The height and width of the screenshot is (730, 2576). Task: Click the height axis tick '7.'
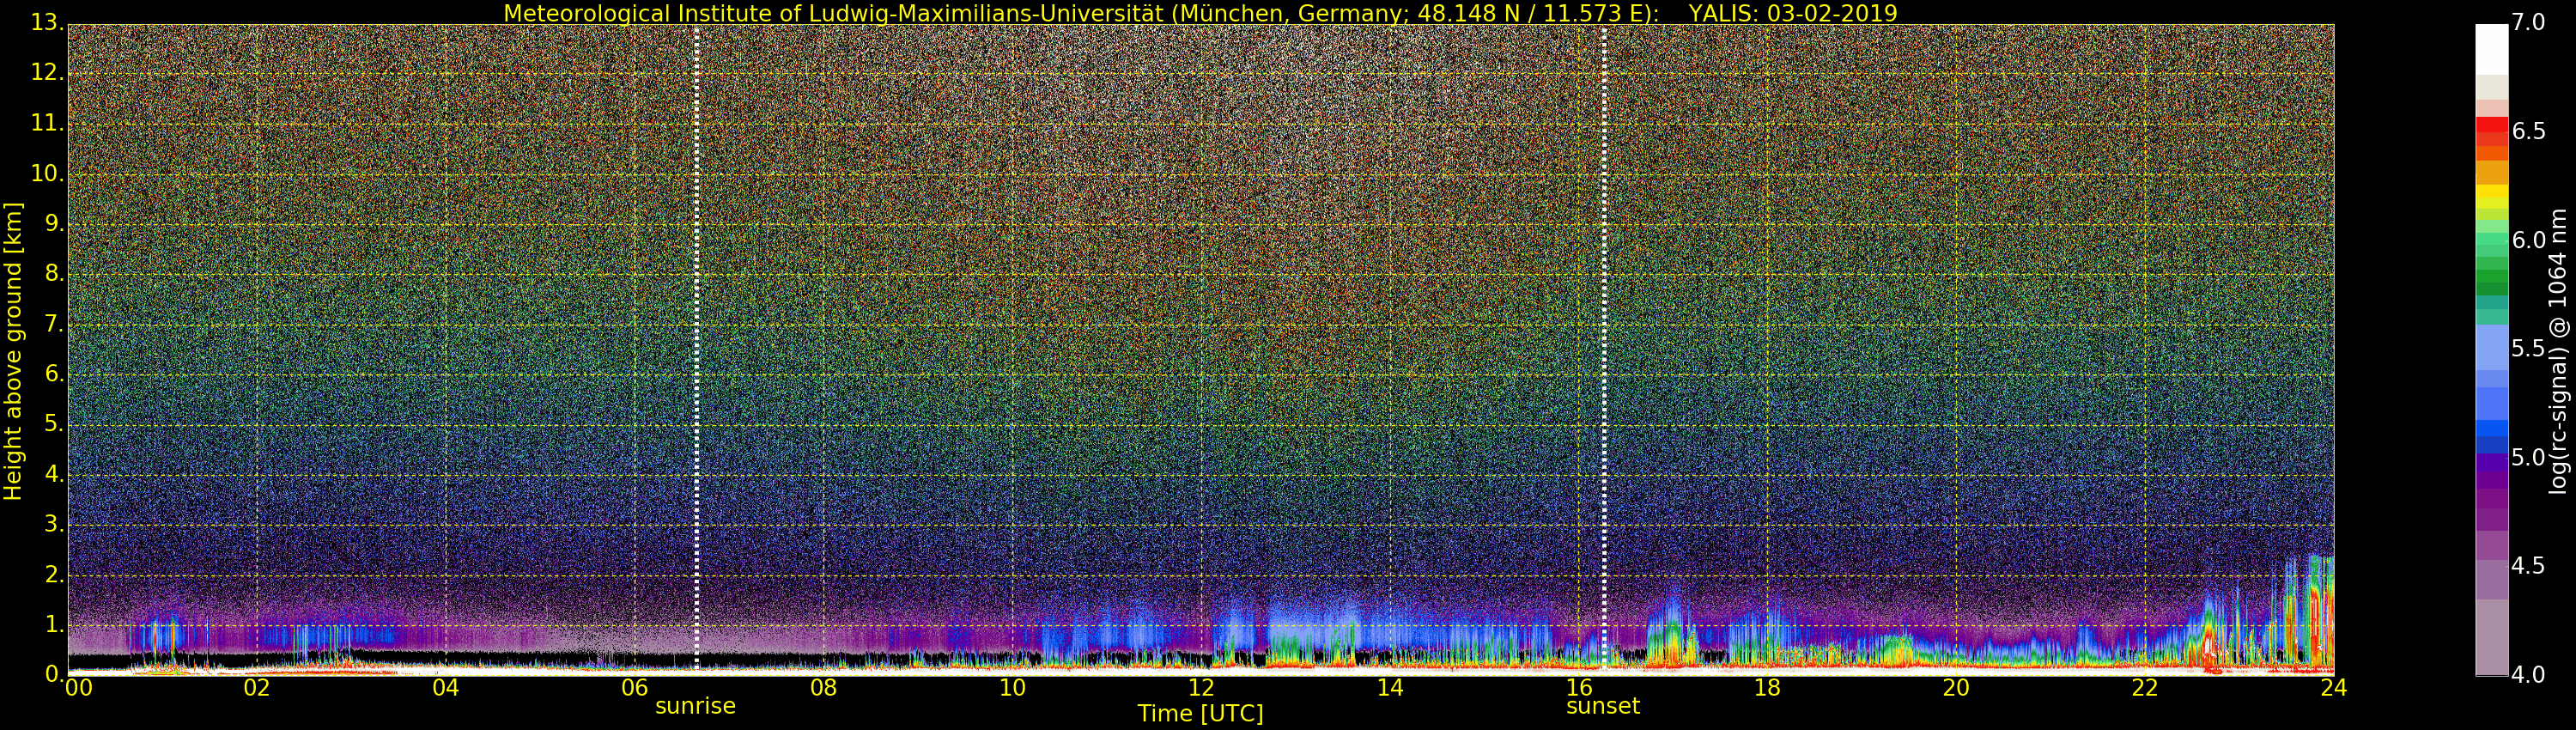point(55,324)
